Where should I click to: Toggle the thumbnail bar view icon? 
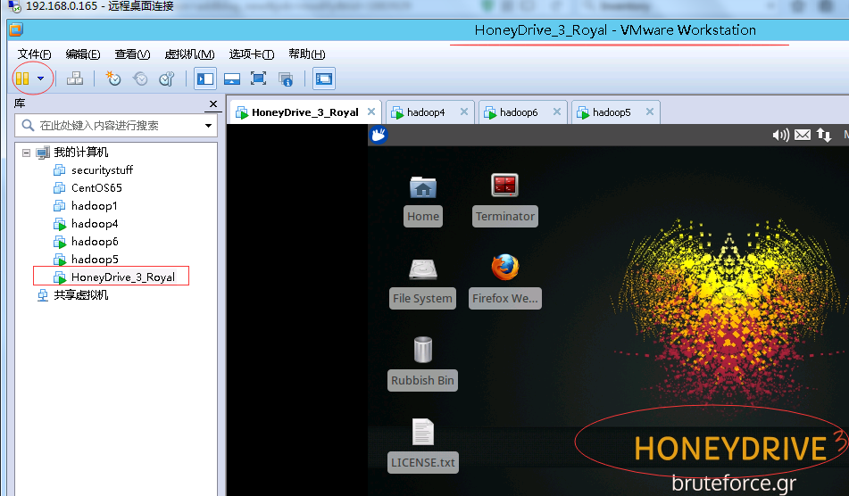pyautogui.click(x=232, y=79)
